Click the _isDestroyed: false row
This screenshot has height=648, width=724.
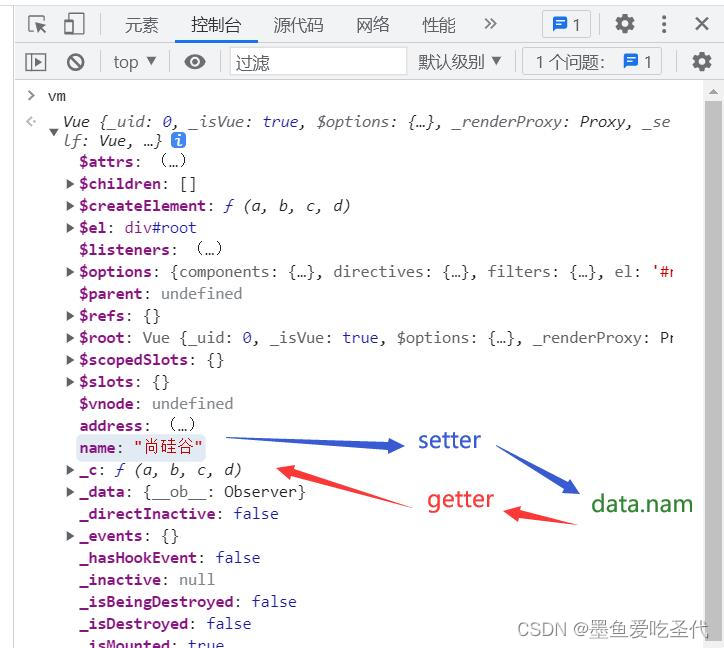pyautogui.click(x=165, y=624)
